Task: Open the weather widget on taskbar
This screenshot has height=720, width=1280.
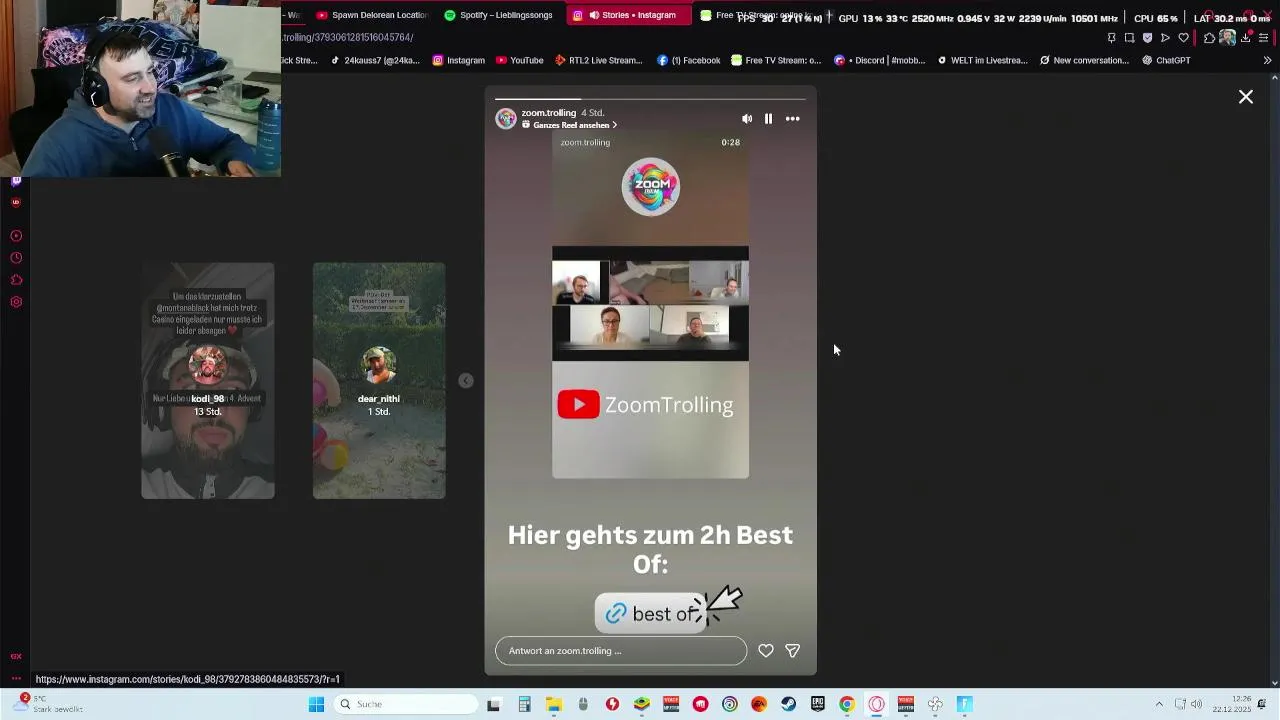Action: pos(48,704)
